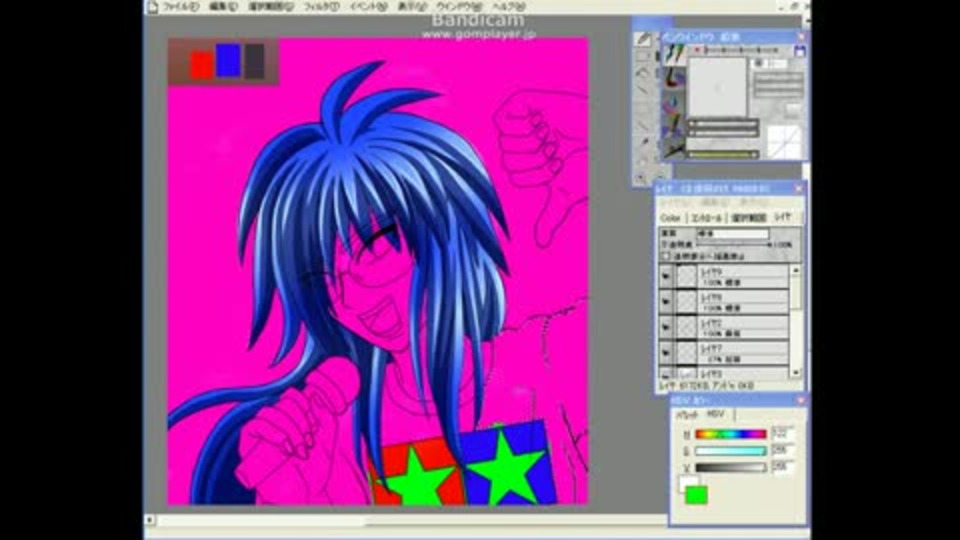Switch to the レイヤ tab in the layer panel
Screen dimensions: 960x540
point(782,217)
